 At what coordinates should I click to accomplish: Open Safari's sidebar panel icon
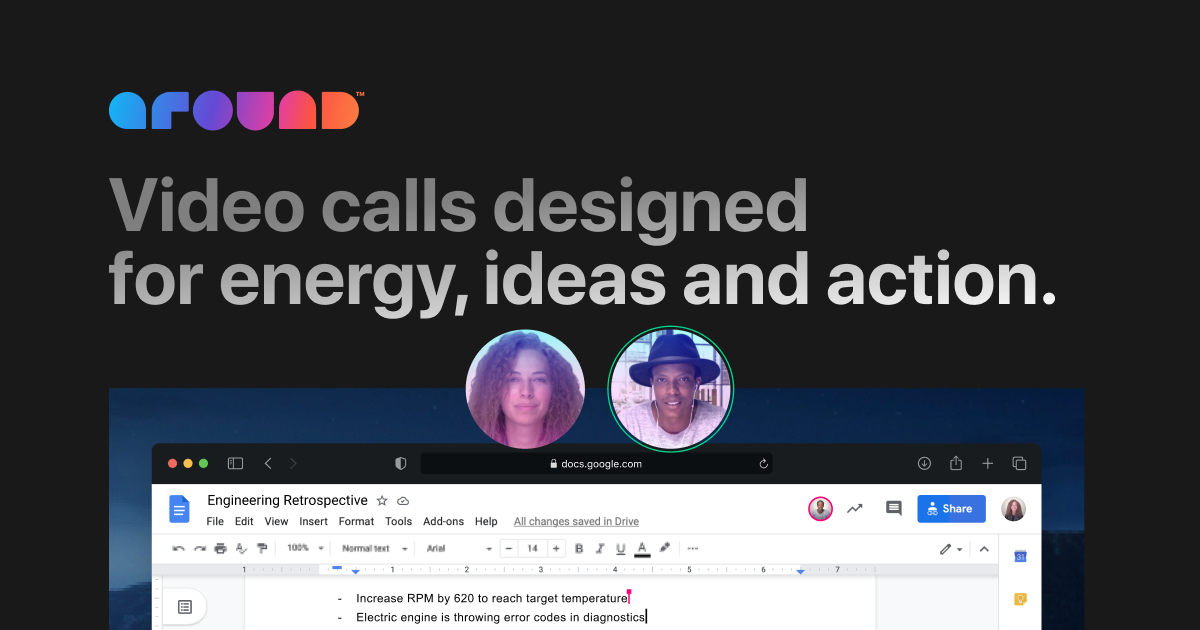coord(236,463)
